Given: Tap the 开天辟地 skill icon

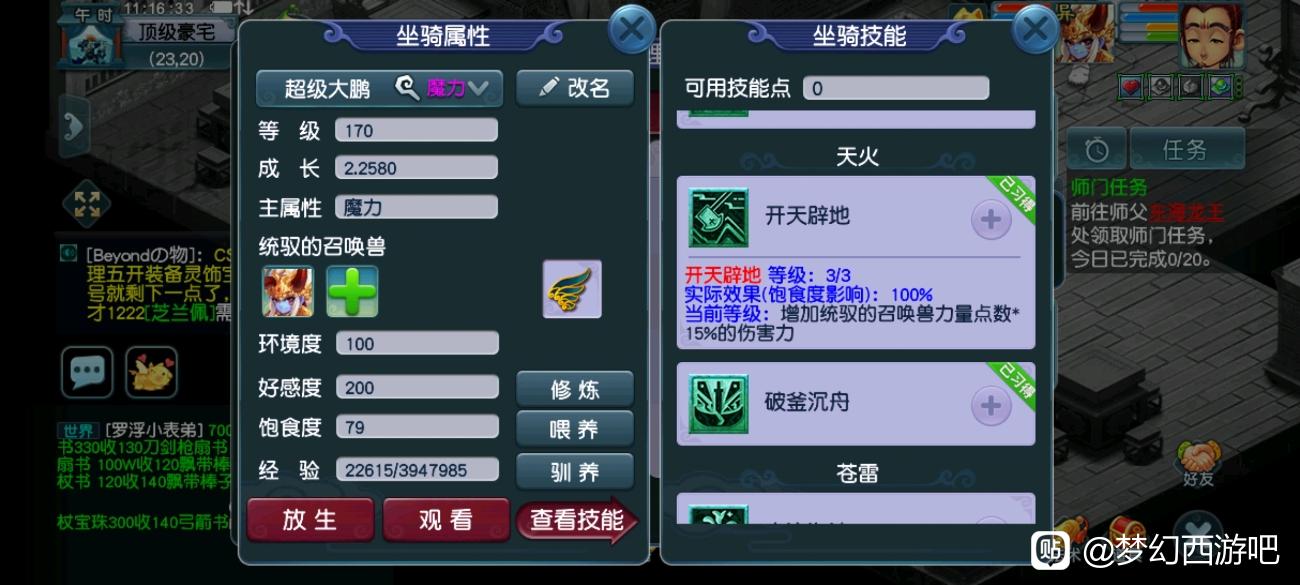Looking at the screenshot, I should [x=718, y=217].
